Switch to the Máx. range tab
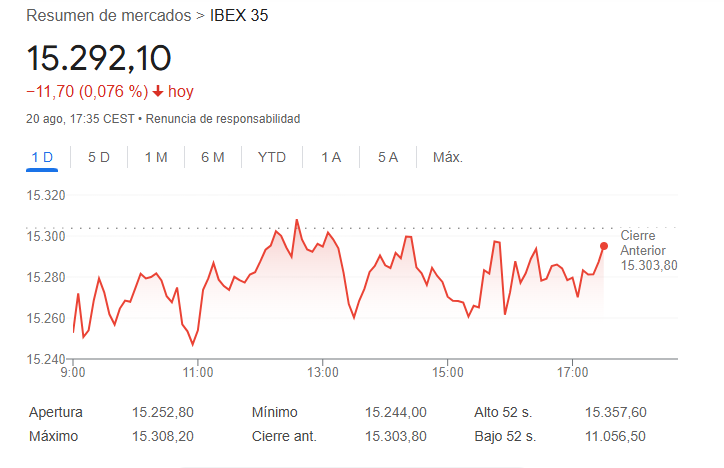This screenshot has width=724, height=468. coord(447,157)
